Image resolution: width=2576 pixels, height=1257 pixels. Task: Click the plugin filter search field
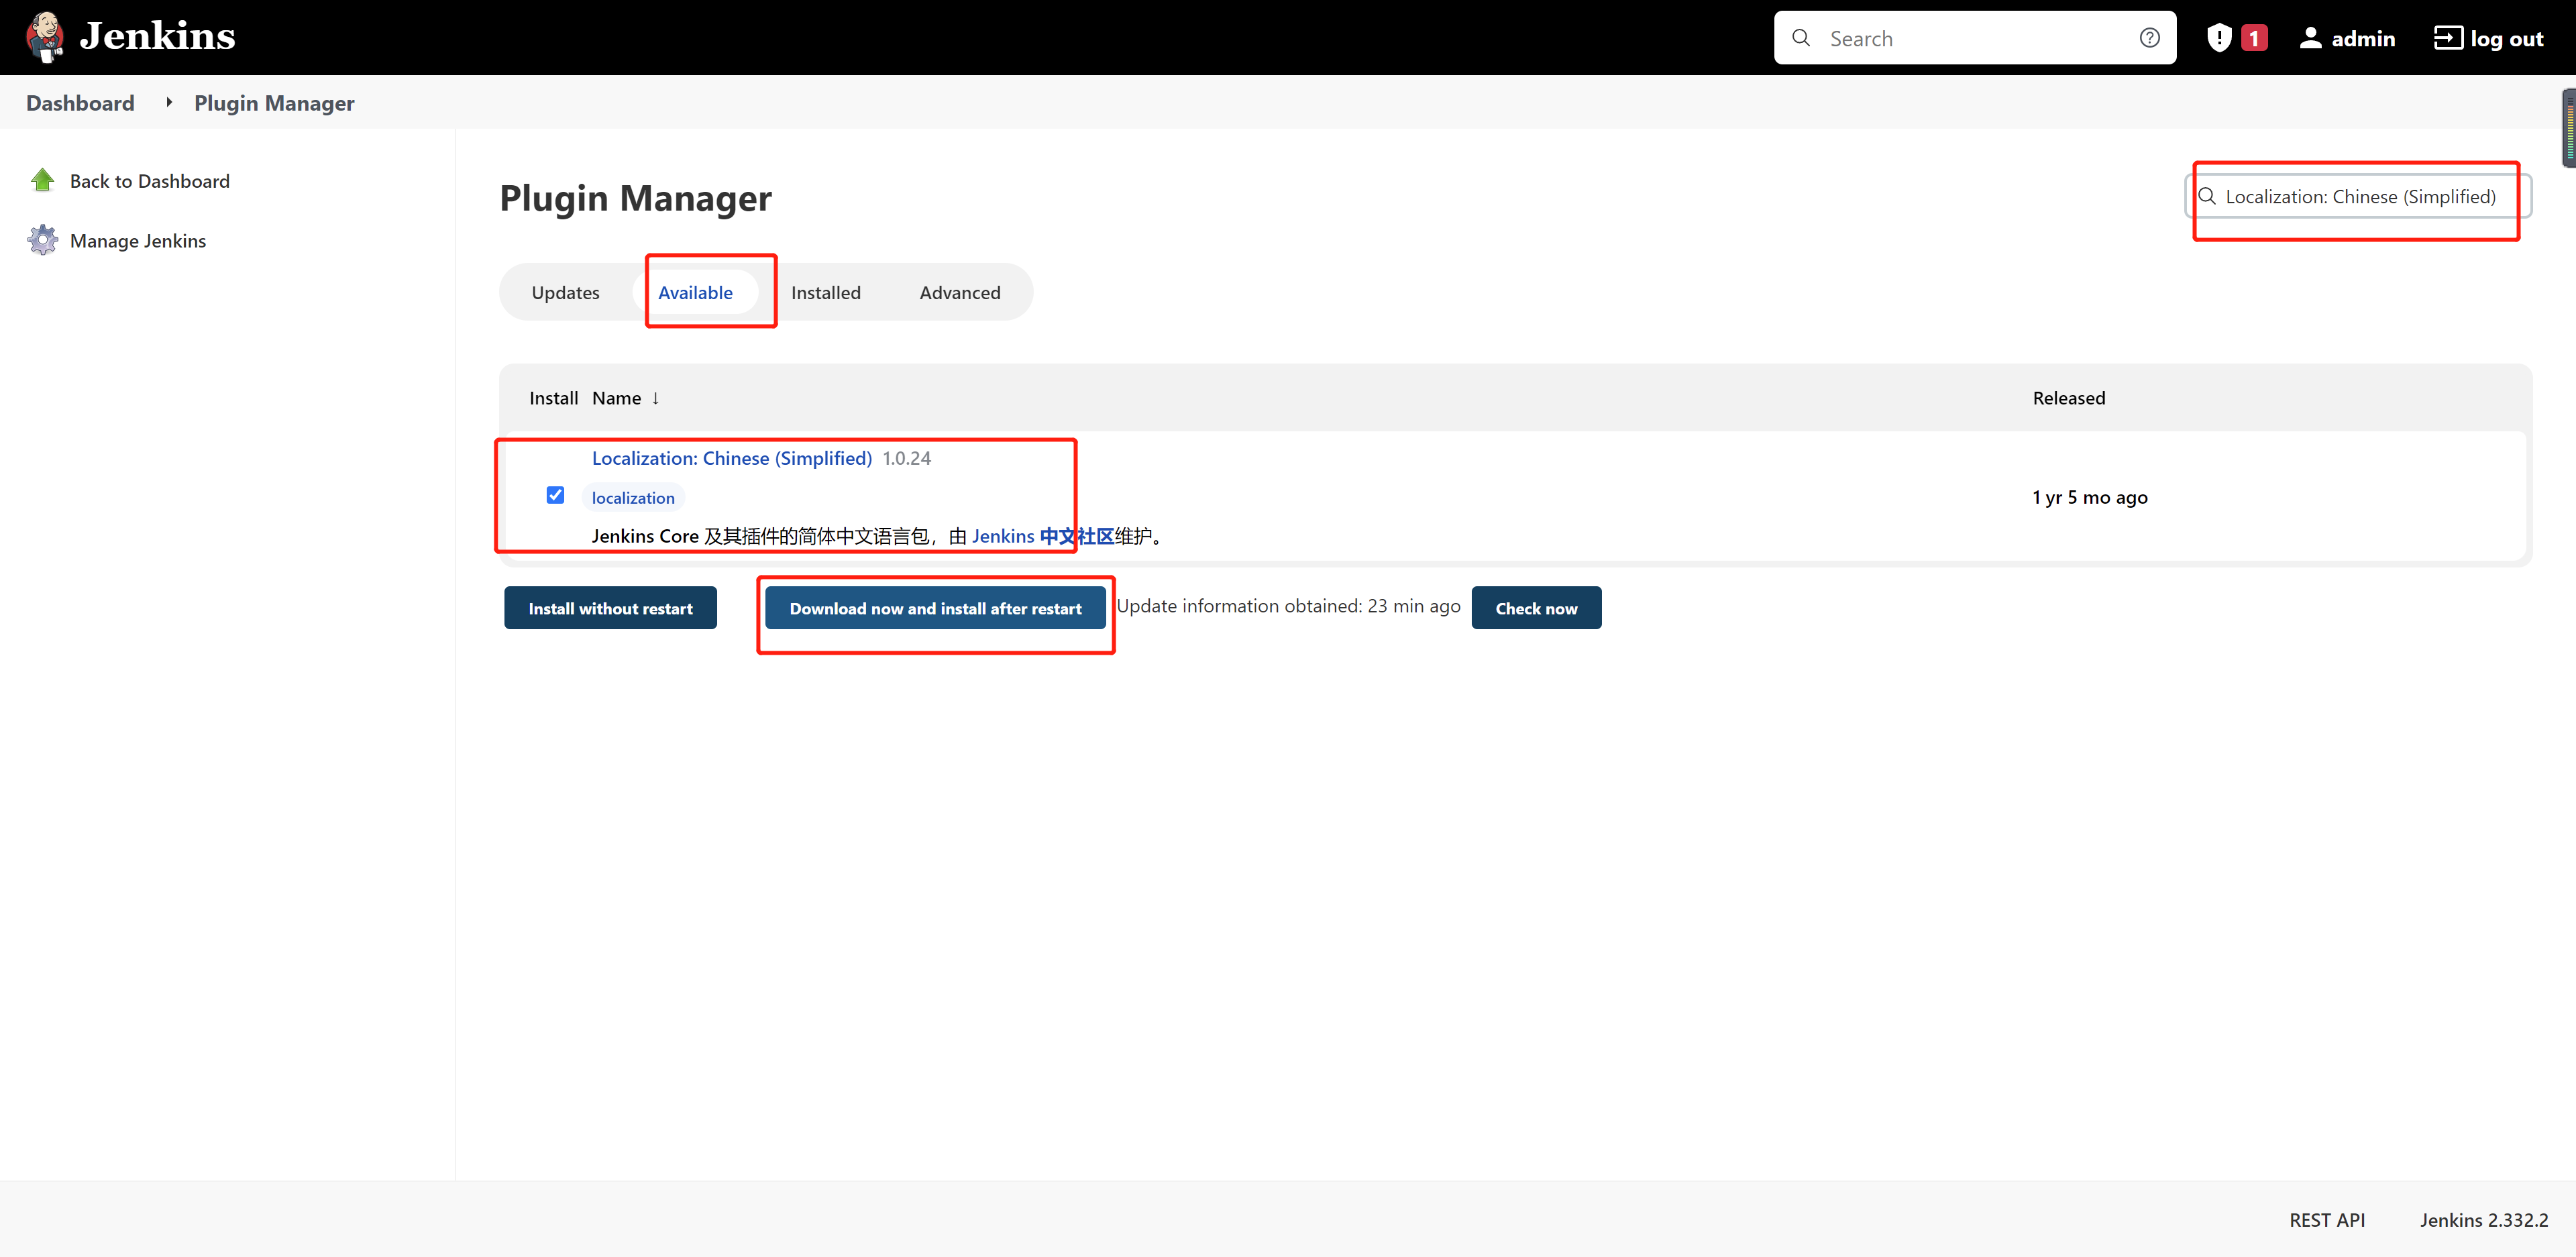[x=2359, y=197]
